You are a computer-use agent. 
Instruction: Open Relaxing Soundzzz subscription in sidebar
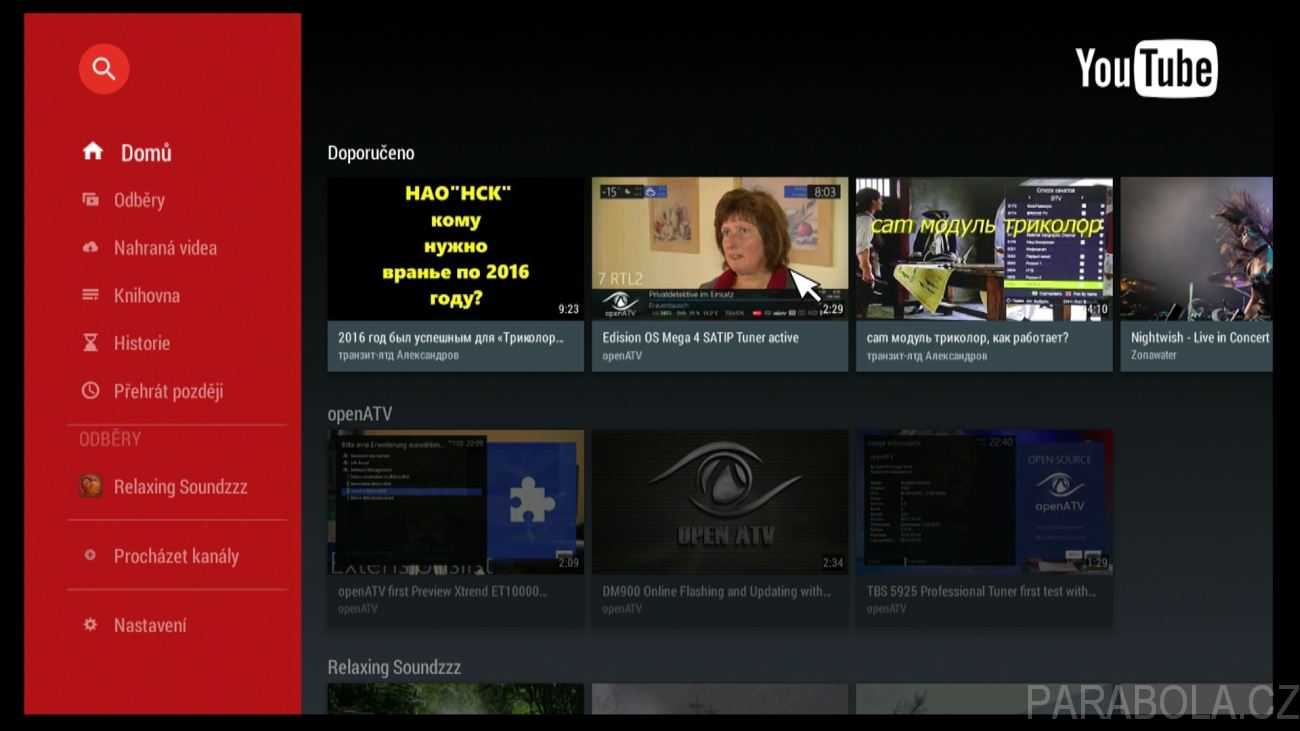(x=180, y=487)
